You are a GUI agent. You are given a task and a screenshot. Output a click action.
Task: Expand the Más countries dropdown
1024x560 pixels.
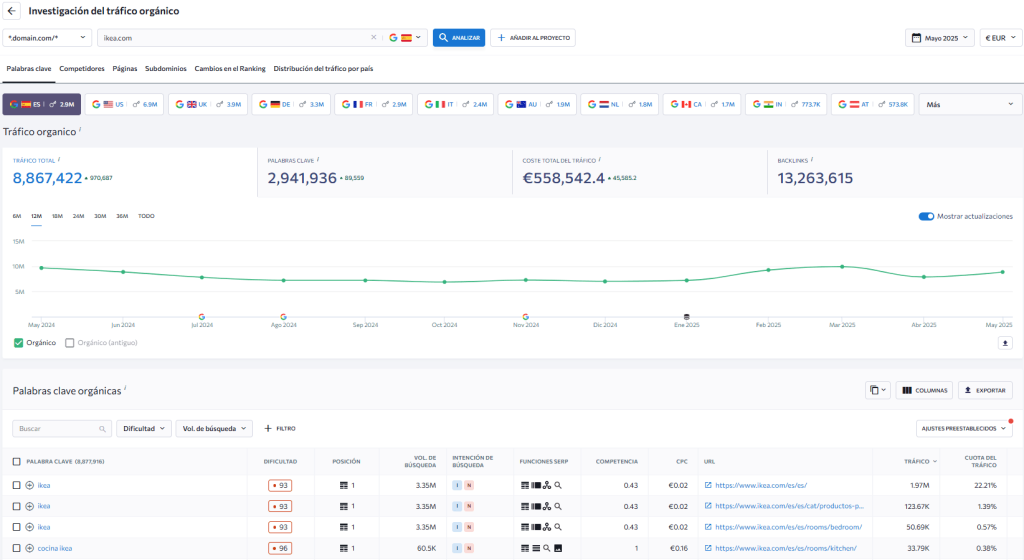(x=970, y=104)
